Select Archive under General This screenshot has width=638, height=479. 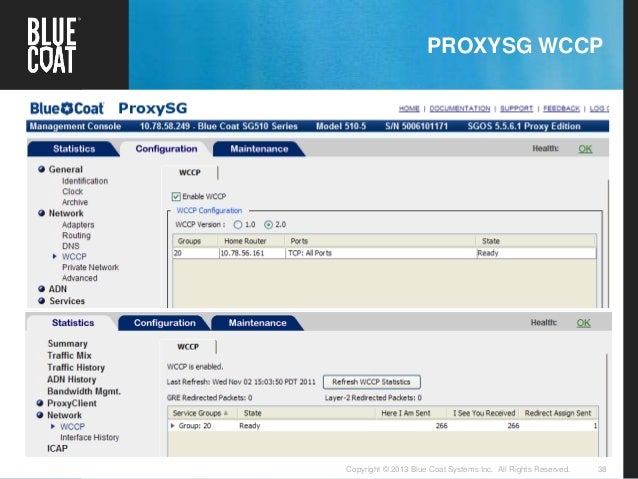pos(75,202)
